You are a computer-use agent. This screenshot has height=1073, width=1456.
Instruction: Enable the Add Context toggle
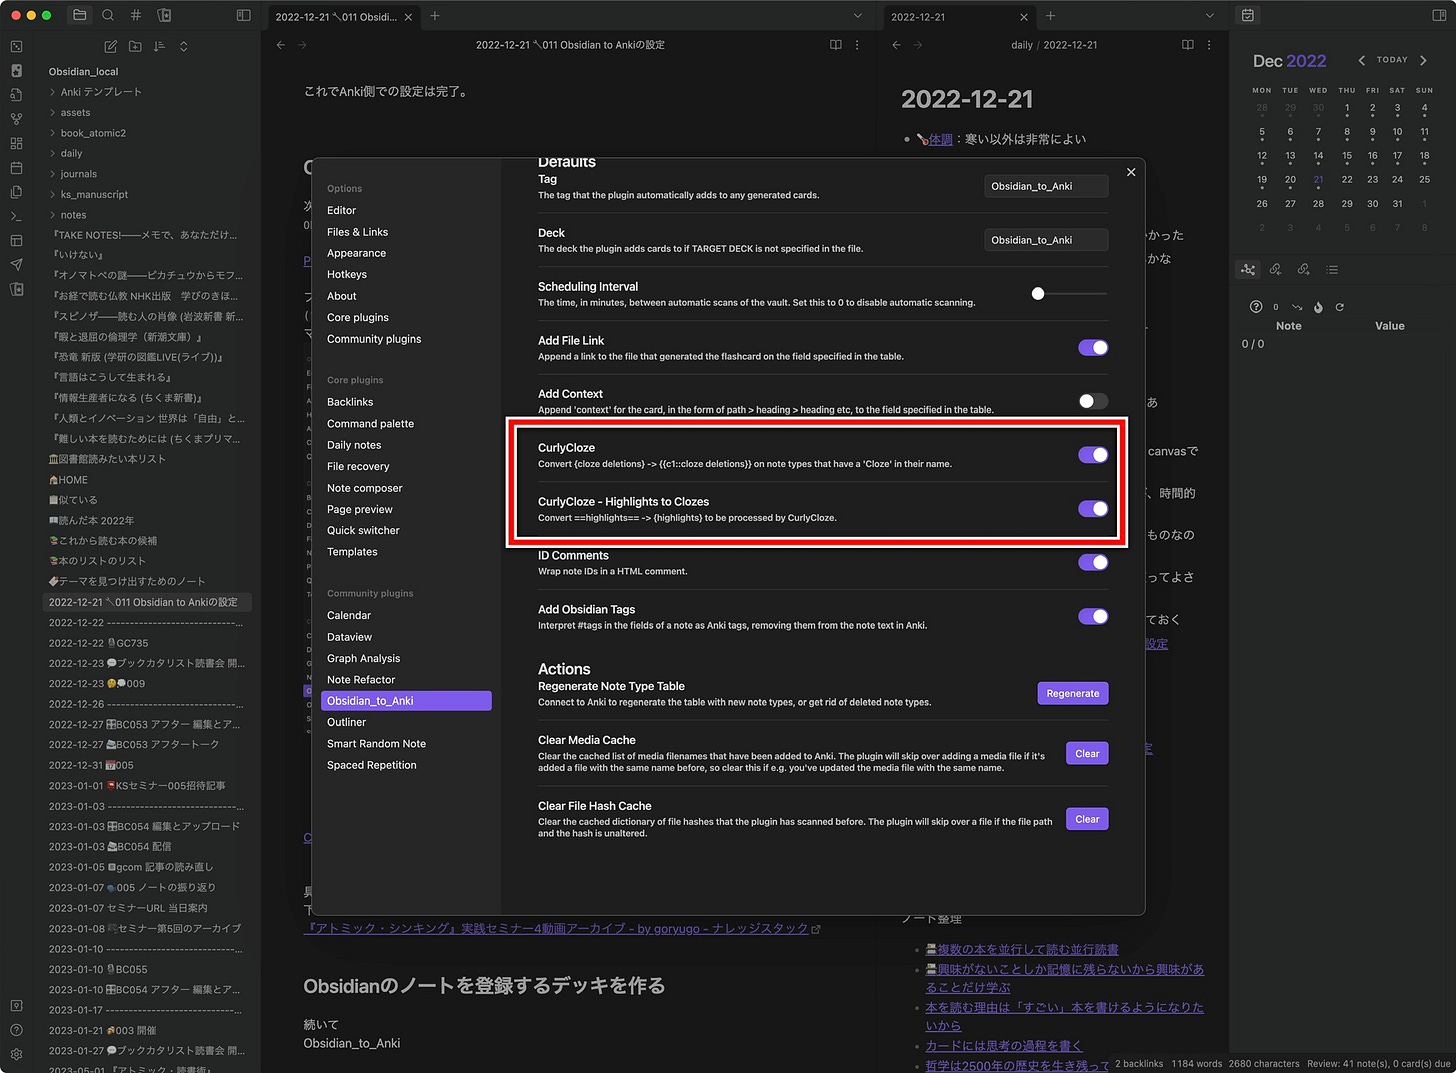(x=1093, y=401)
